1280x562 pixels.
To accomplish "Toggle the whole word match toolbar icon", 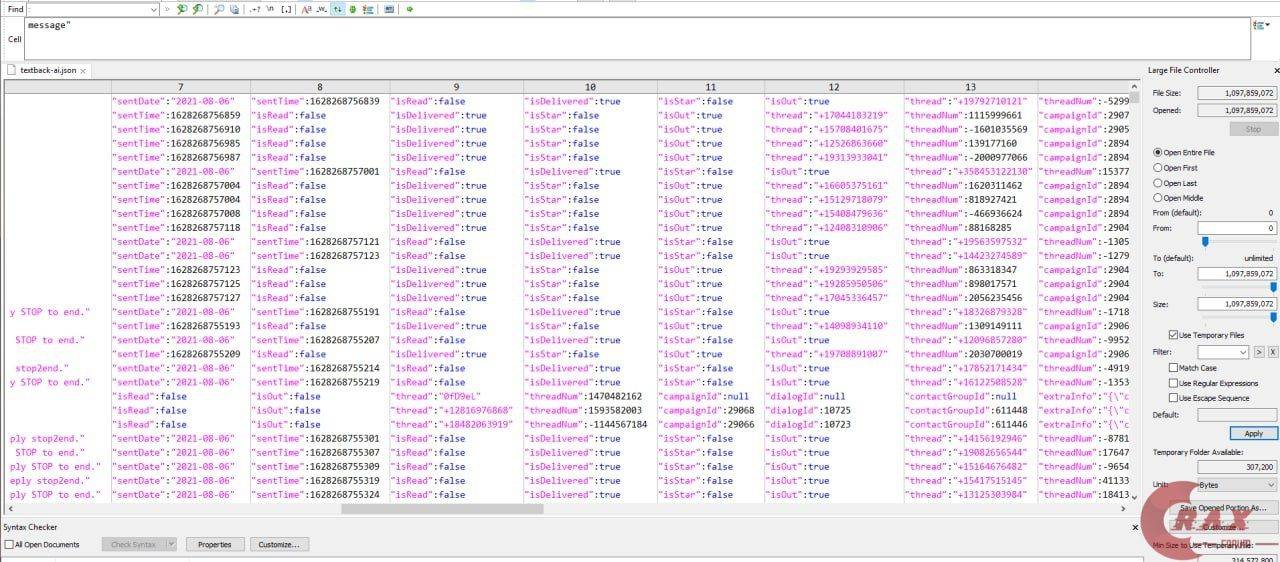I will (x=321, y=9).
